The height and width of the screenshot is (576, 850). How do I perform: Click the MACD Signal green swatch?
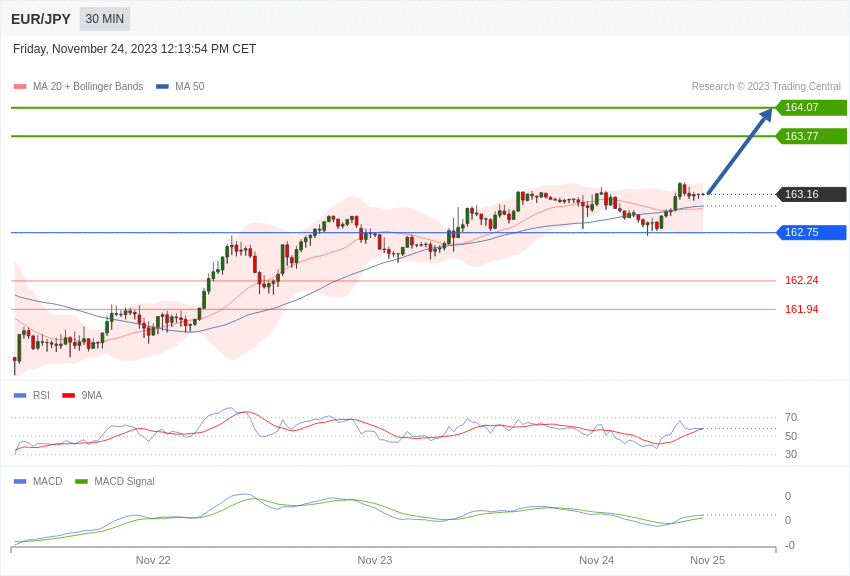tap(81, 481)
